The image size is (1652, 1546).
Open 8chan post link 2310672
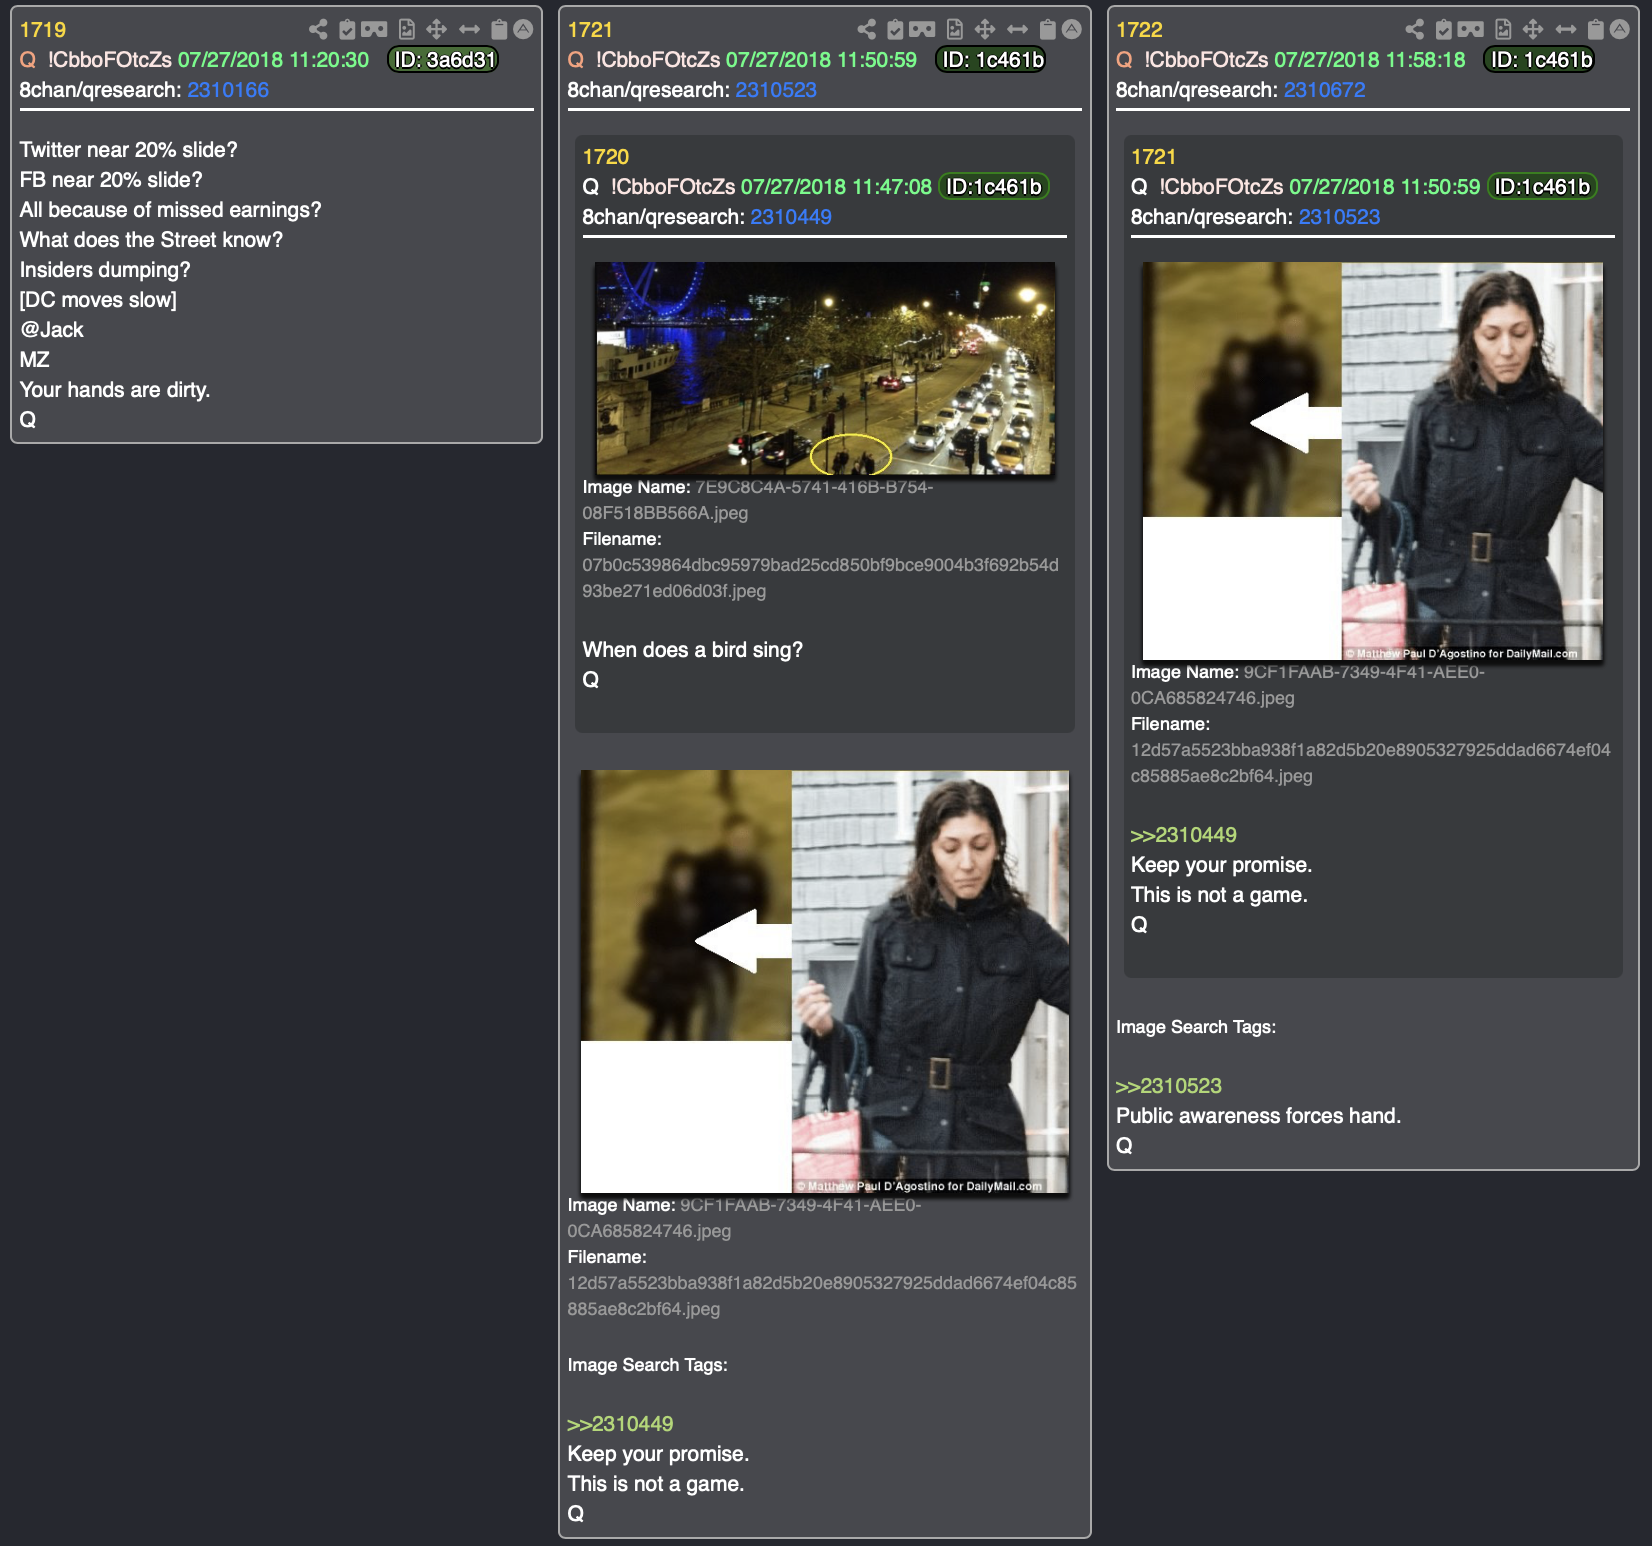point(1325,90)
